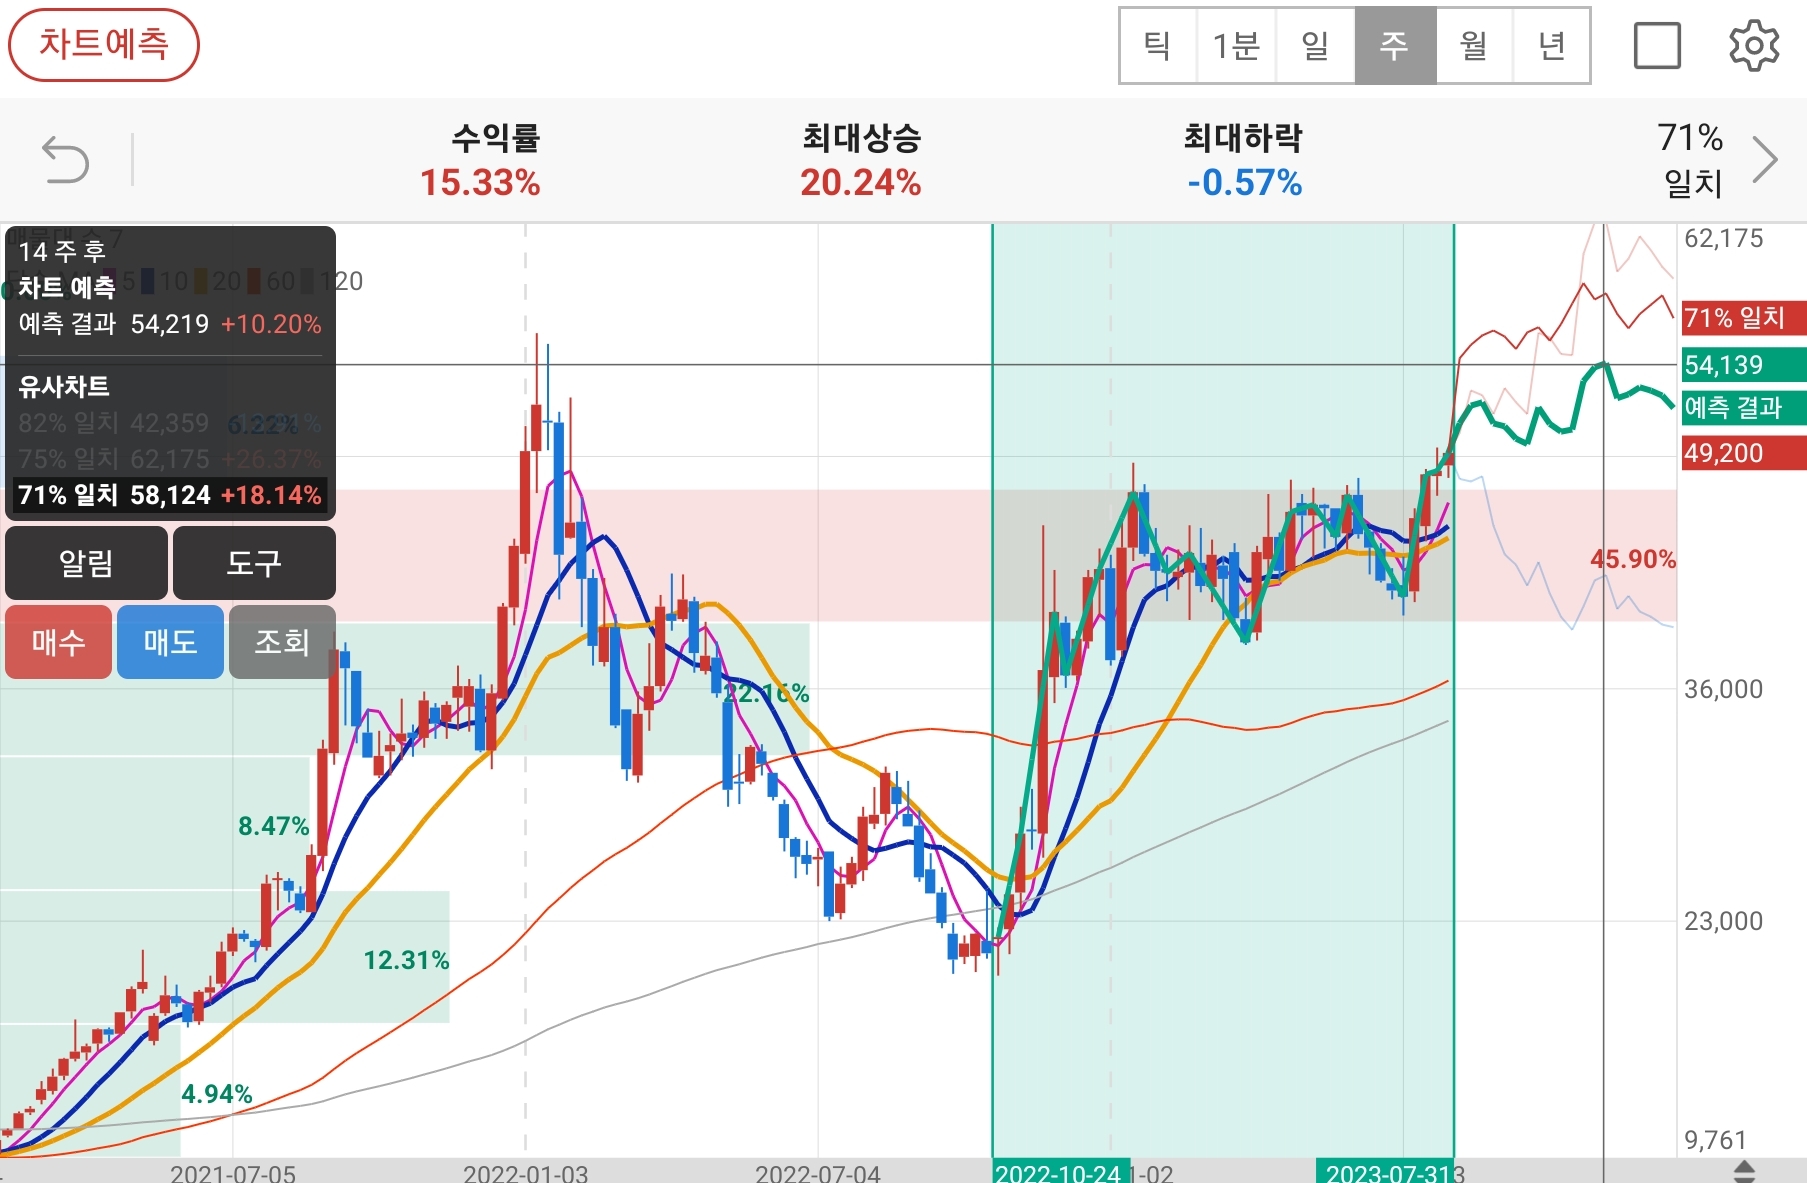Tap the 23,000 price axis label
The width and height of the screenshot is (1807, 1183).
(1724, 921)
